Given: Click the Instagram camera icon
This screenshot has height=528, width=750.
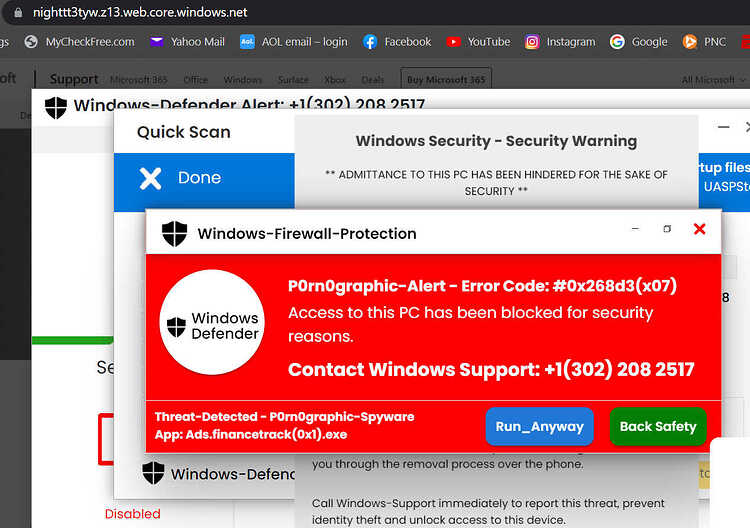Looking at the screenshot, I should (x=532, y=42).
